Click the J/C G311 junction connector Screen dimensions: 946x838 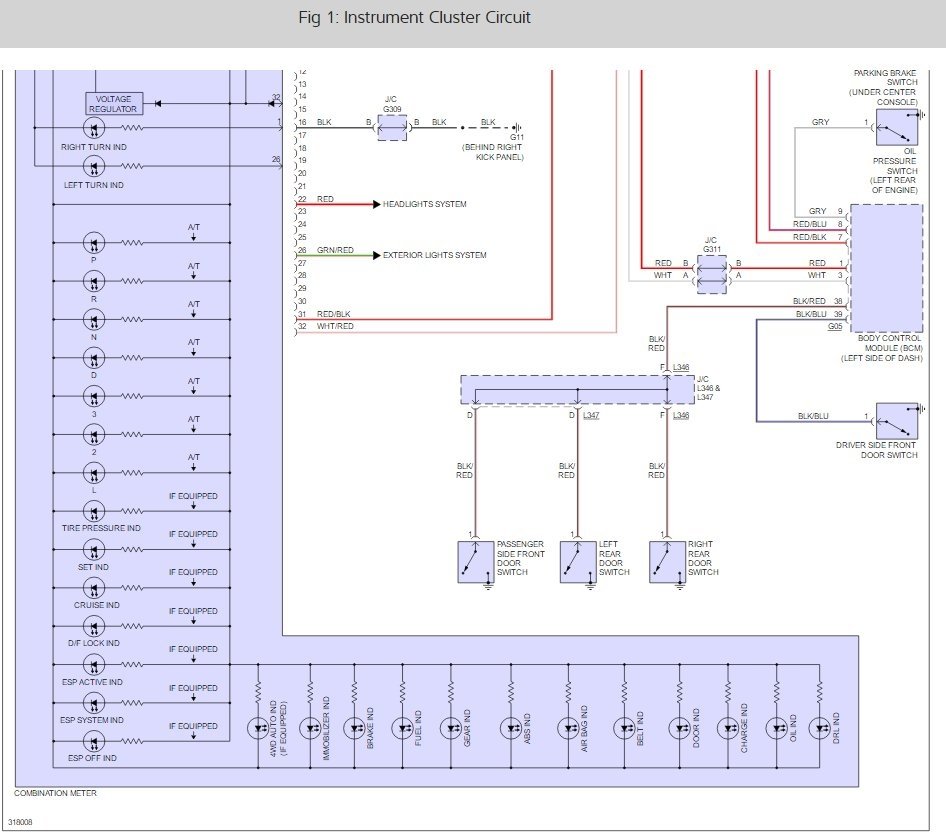click(x=712, y=275)
